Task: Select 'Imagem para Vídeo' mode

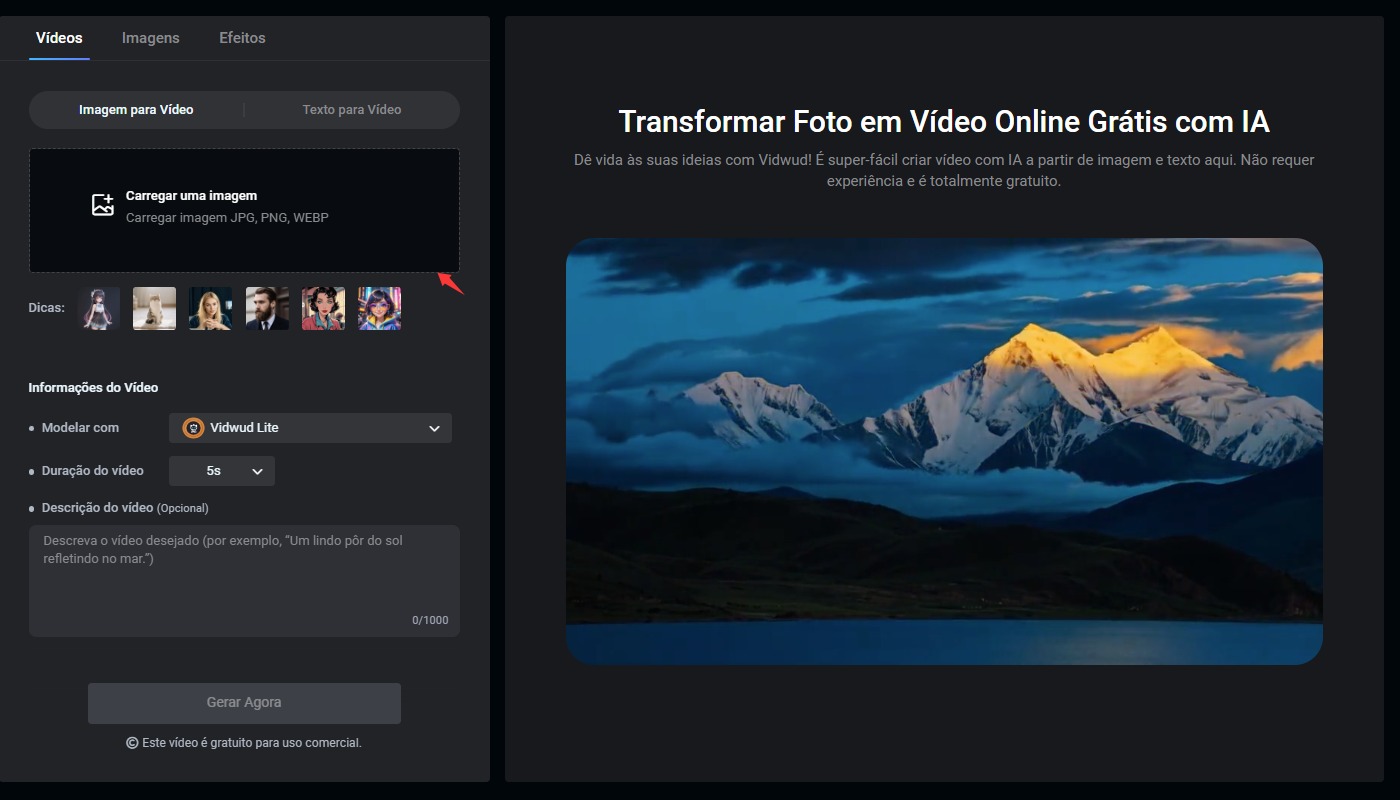Action: pos(136,109)
